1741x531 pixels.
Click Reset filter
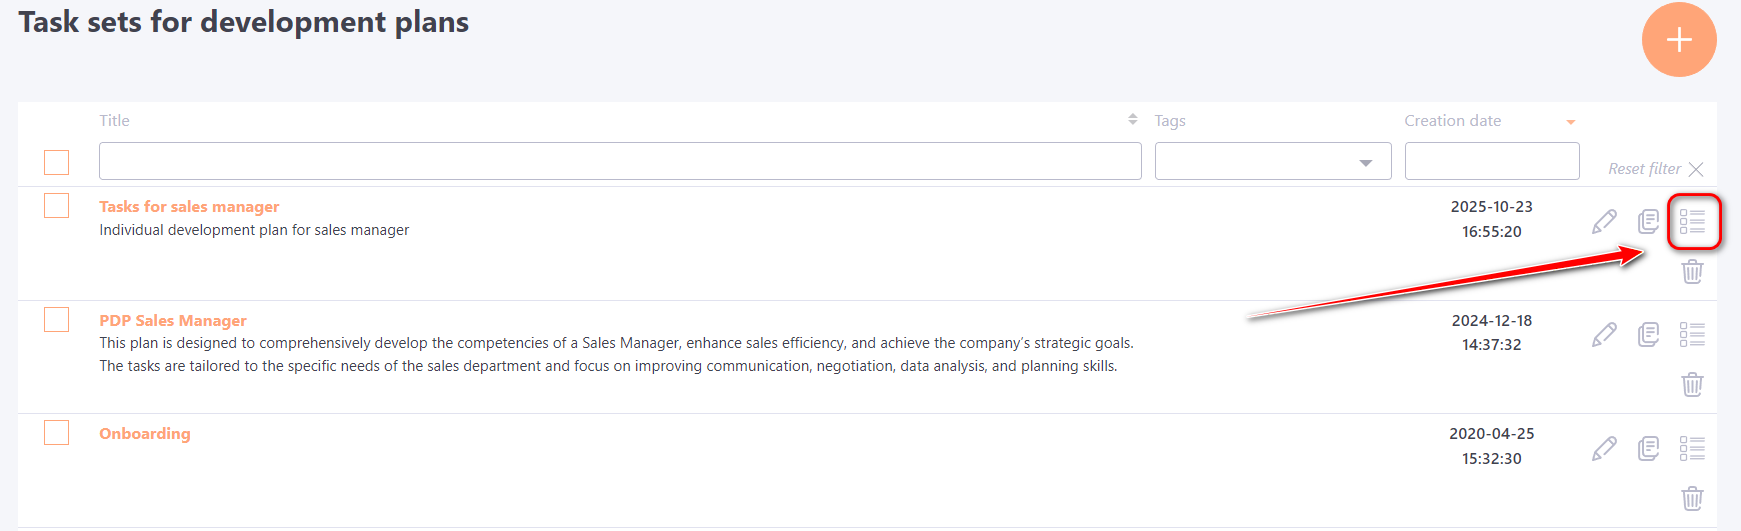click(1655, 169)
